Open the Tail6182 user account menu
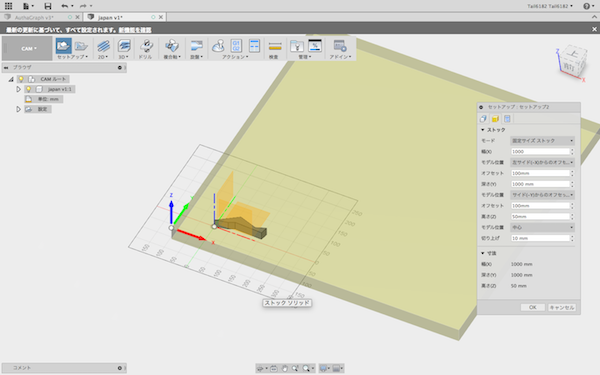600x375 pixels. click(x=550, y=6)
